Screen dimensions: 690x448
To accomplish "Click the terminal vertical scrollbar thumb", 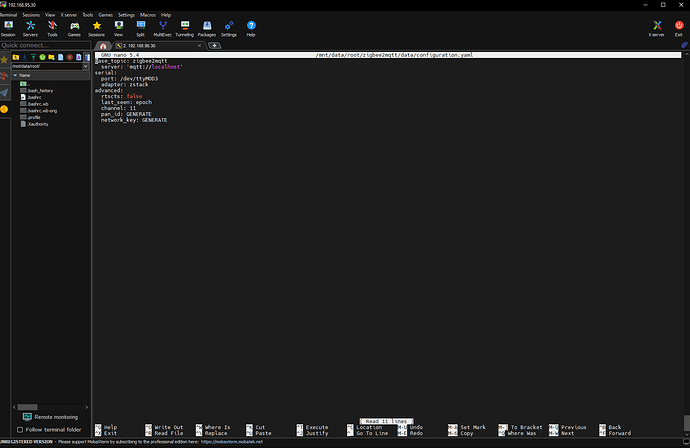I will click(686, 423).
